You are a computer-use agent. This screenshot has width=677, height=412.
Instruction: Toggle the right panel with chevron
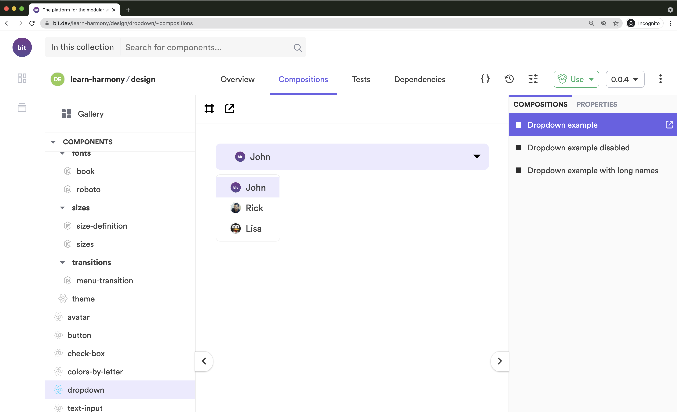pos(501,361)
